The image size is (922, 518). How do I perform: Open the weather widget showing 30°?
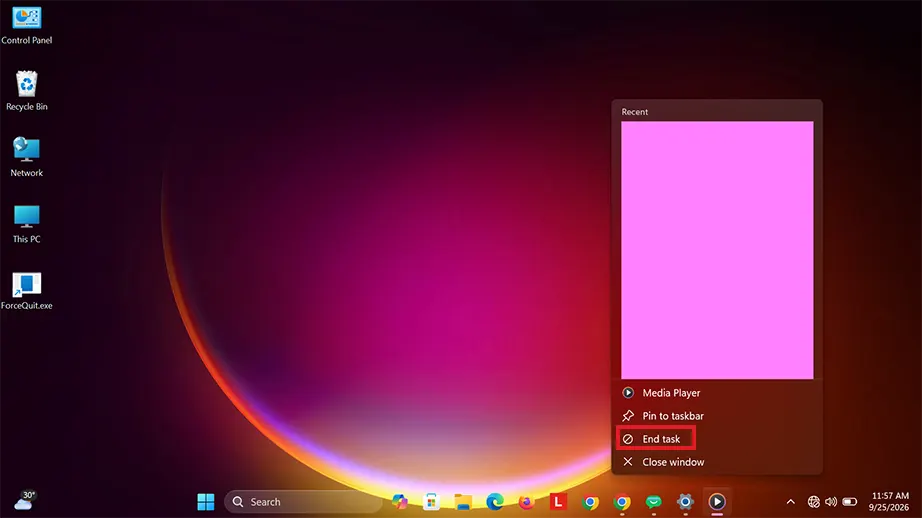click(25, 502)
